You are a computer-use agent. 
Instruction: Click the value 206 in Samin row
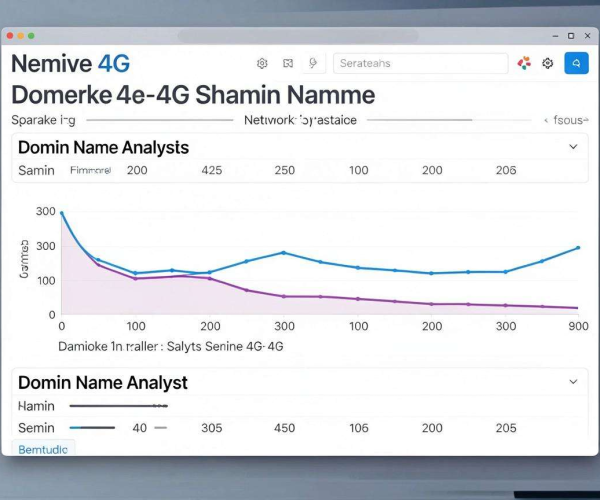[x=506, y=170]
